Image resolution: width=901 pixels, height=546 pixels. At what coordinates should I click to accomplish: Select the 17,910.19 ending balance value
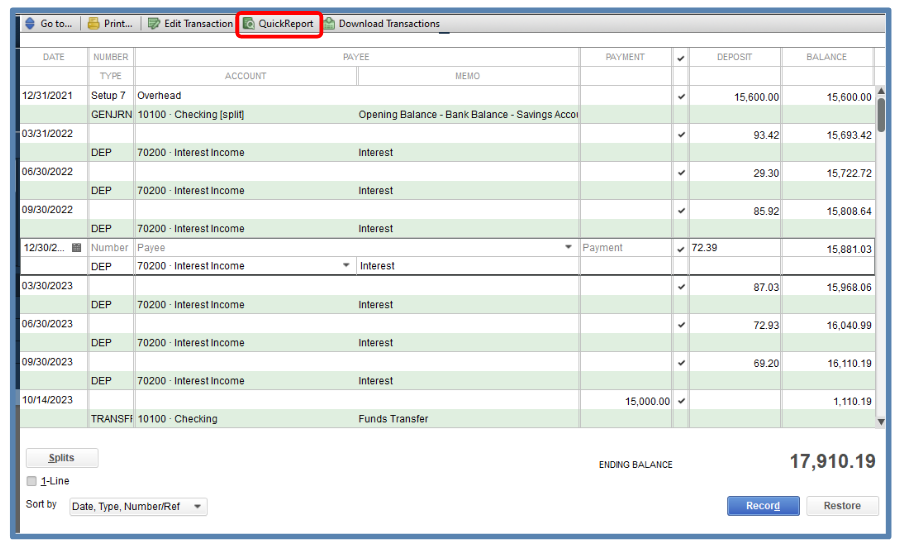[833, 461]
